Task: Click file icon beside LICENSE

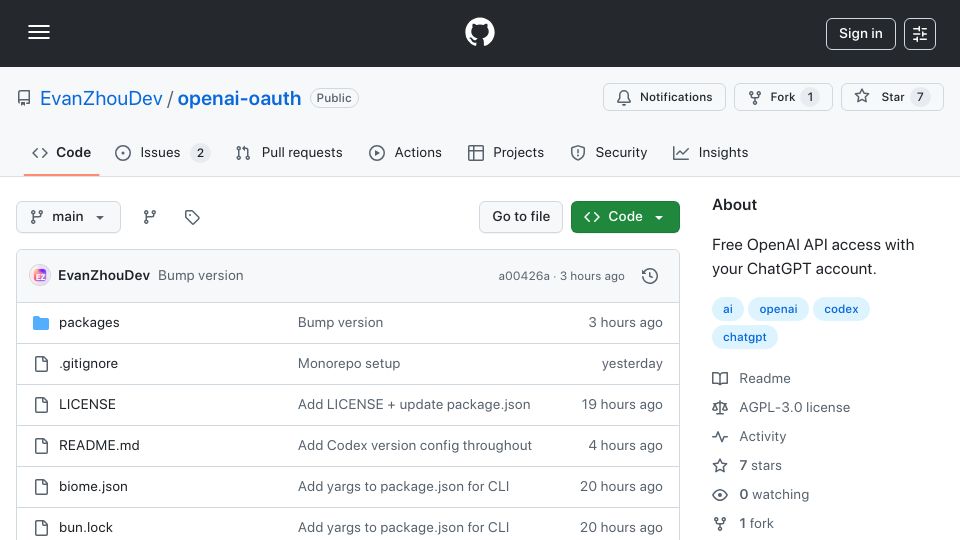Action: [41, 405]
